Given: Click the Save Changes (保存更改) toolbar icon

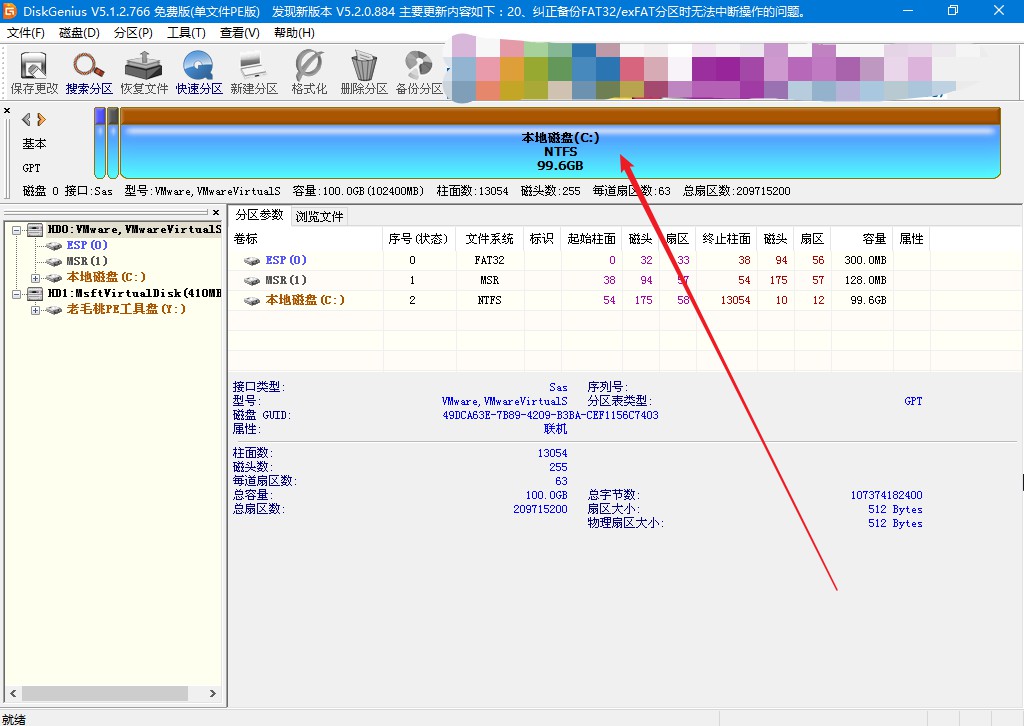Looking at the screenshot, I should point(34,73).
